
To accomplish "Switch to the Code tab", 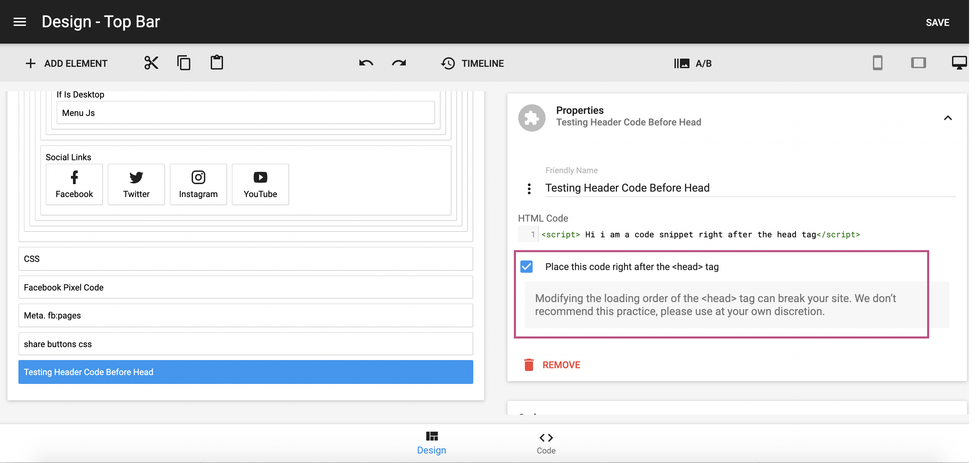I will (546, 443).
